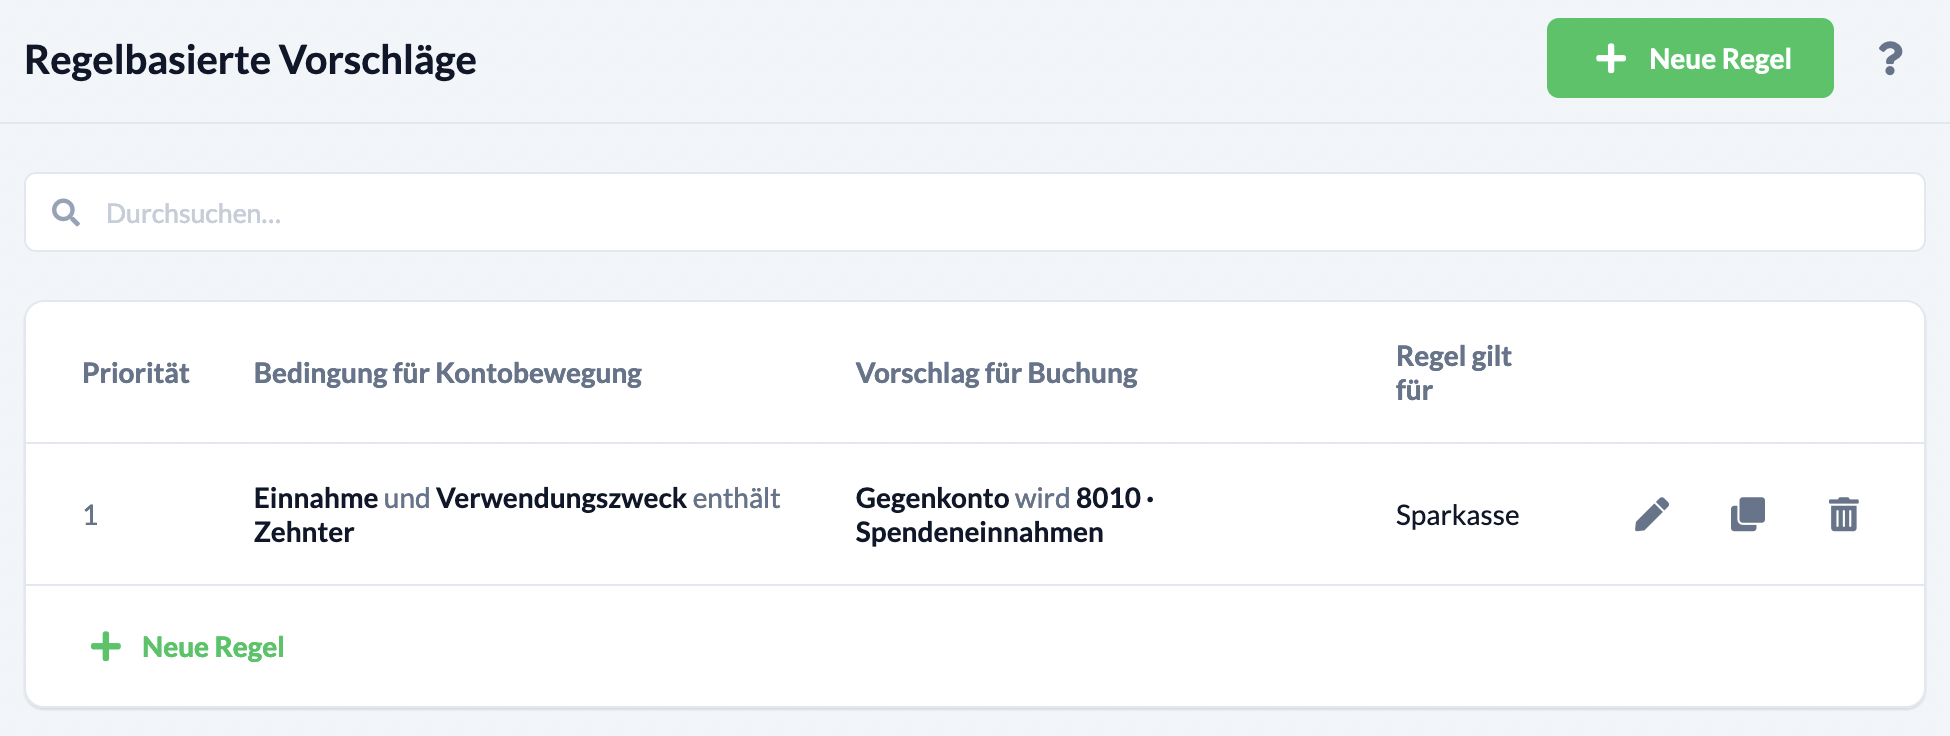The height and width of the screenshot is (736, 1950).
Task: Click the green plus icon in table footer
Action: [106, 646]
